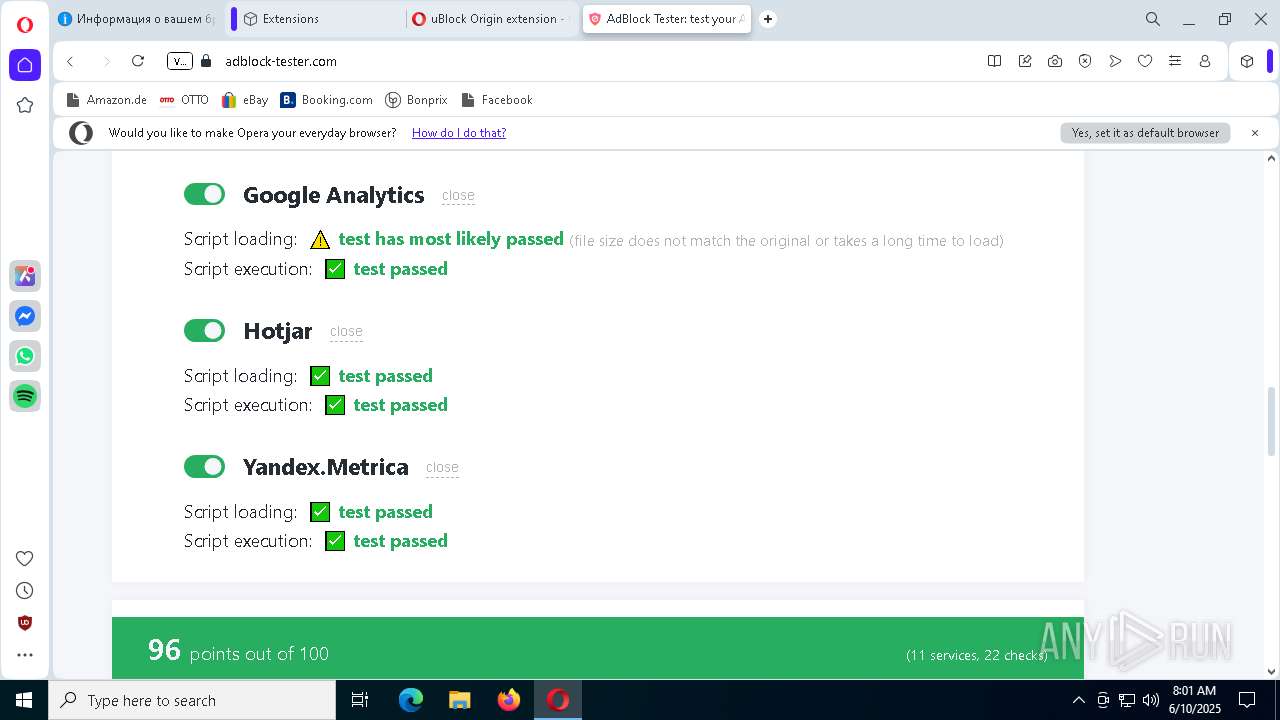Open the Facebook bookmark
Viewport: 1280px width, 720px height.
pos(496,100)
